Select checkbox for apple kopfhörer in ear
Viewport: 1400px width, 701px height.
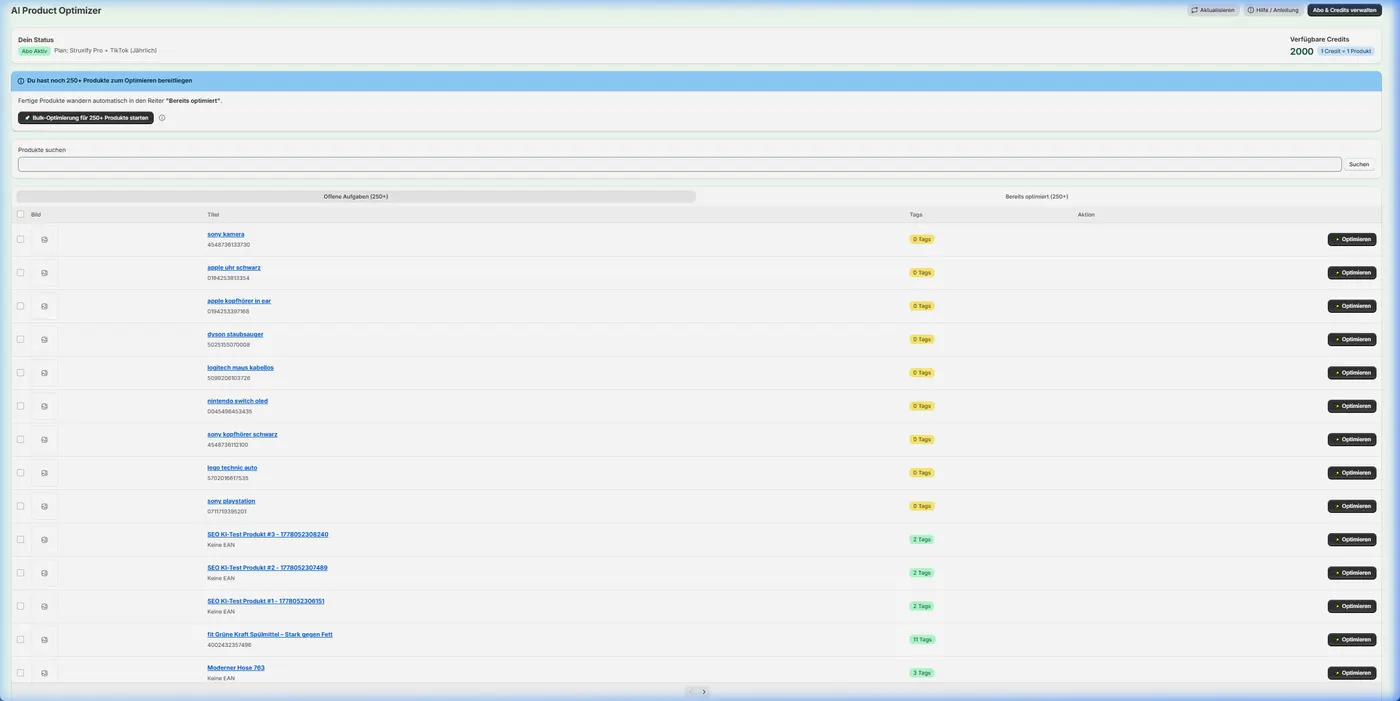[20, 306]
